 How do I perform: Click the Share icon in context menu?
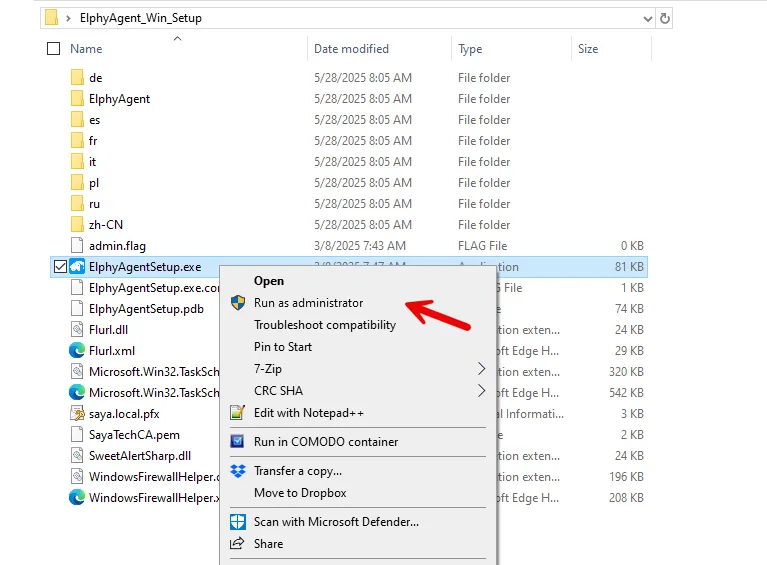[x=237, y=543]
